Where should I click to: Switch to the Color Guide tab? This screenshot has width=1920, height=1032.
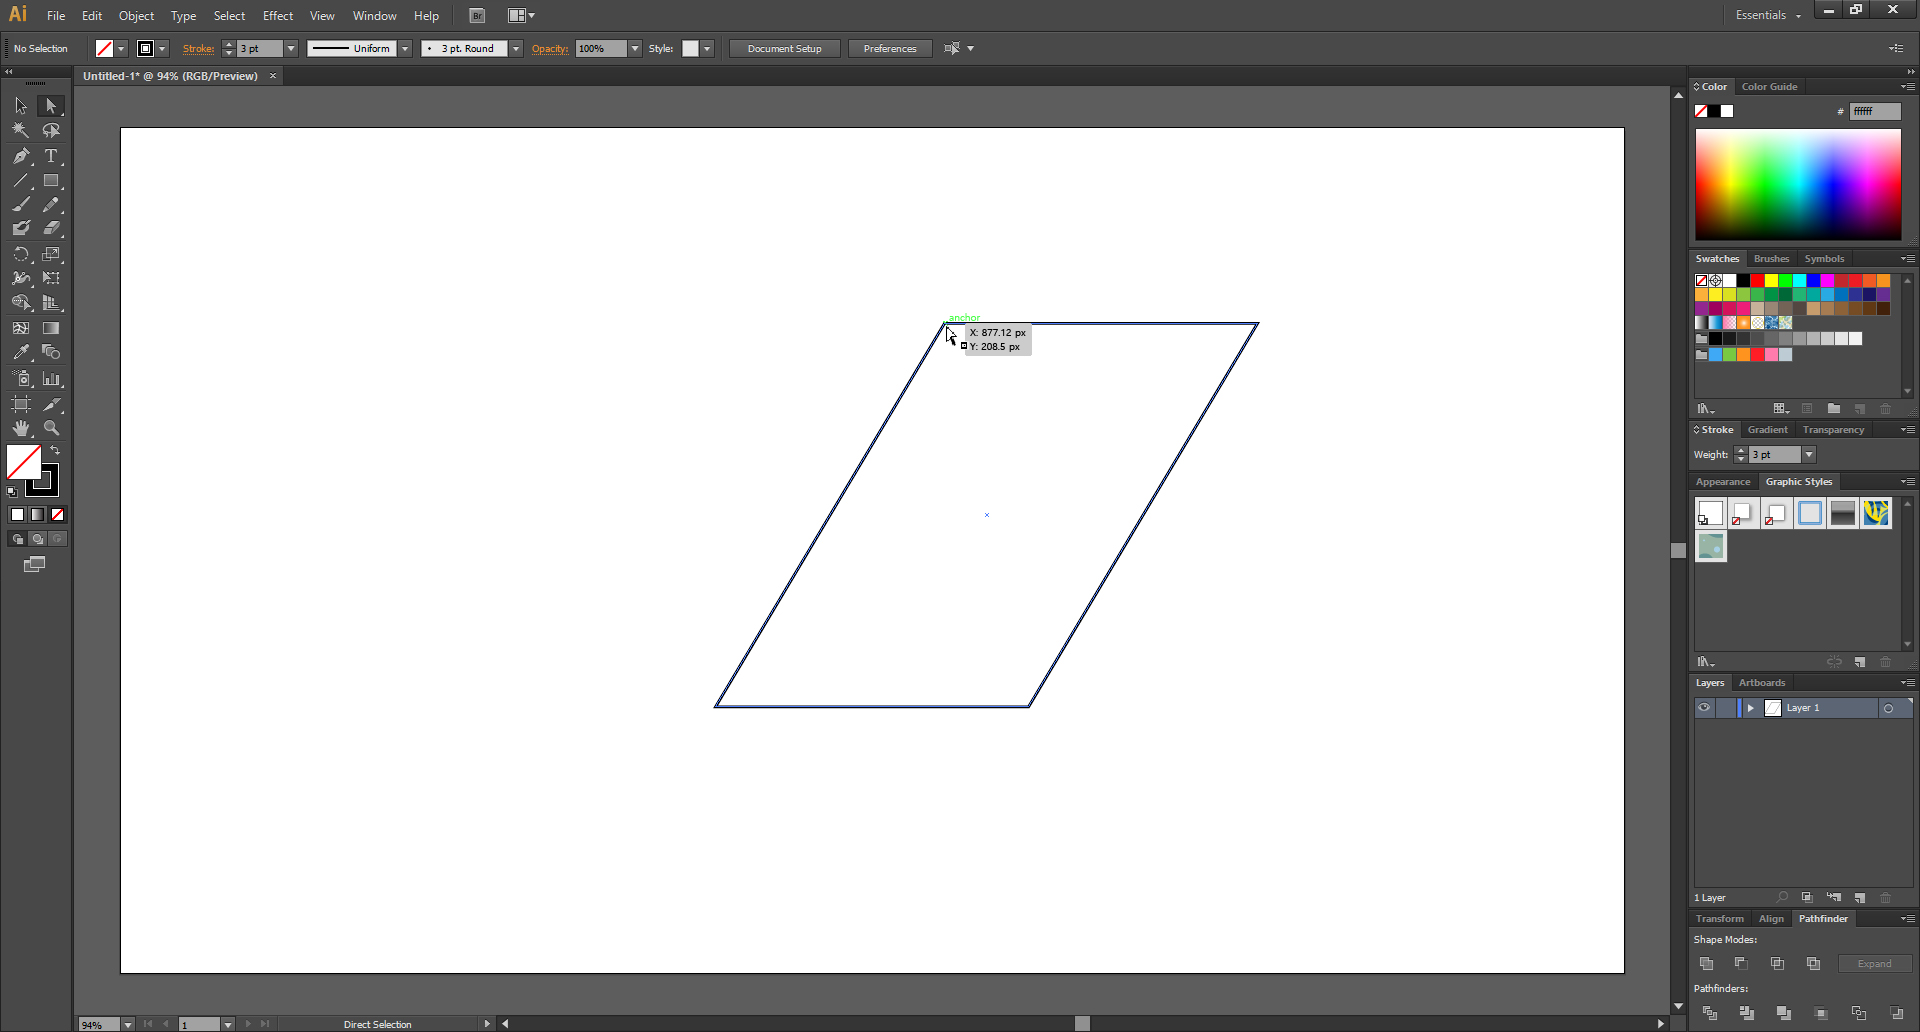[x=1769, y=87]
